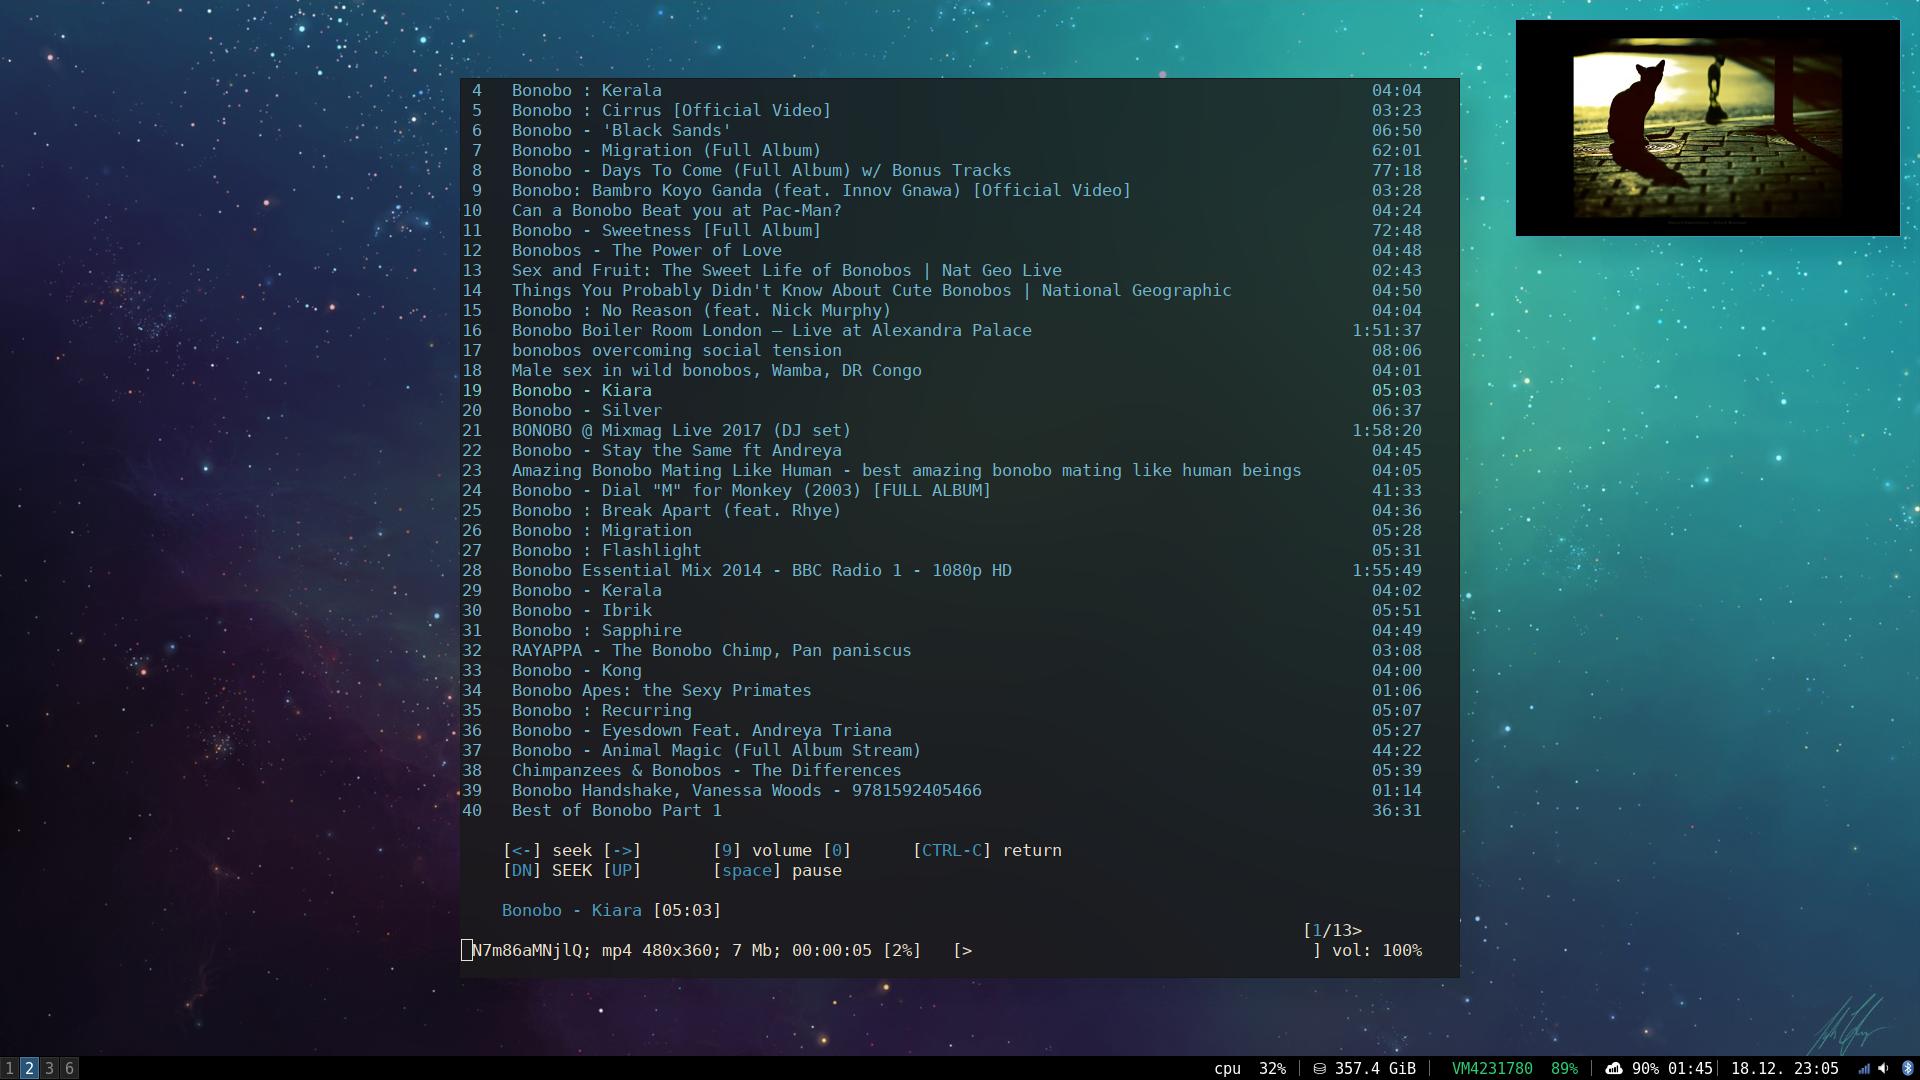1920x1080 pixels.
Task: Click the date and time display
Action: pyautogui.click(x=1784, y=1068)
